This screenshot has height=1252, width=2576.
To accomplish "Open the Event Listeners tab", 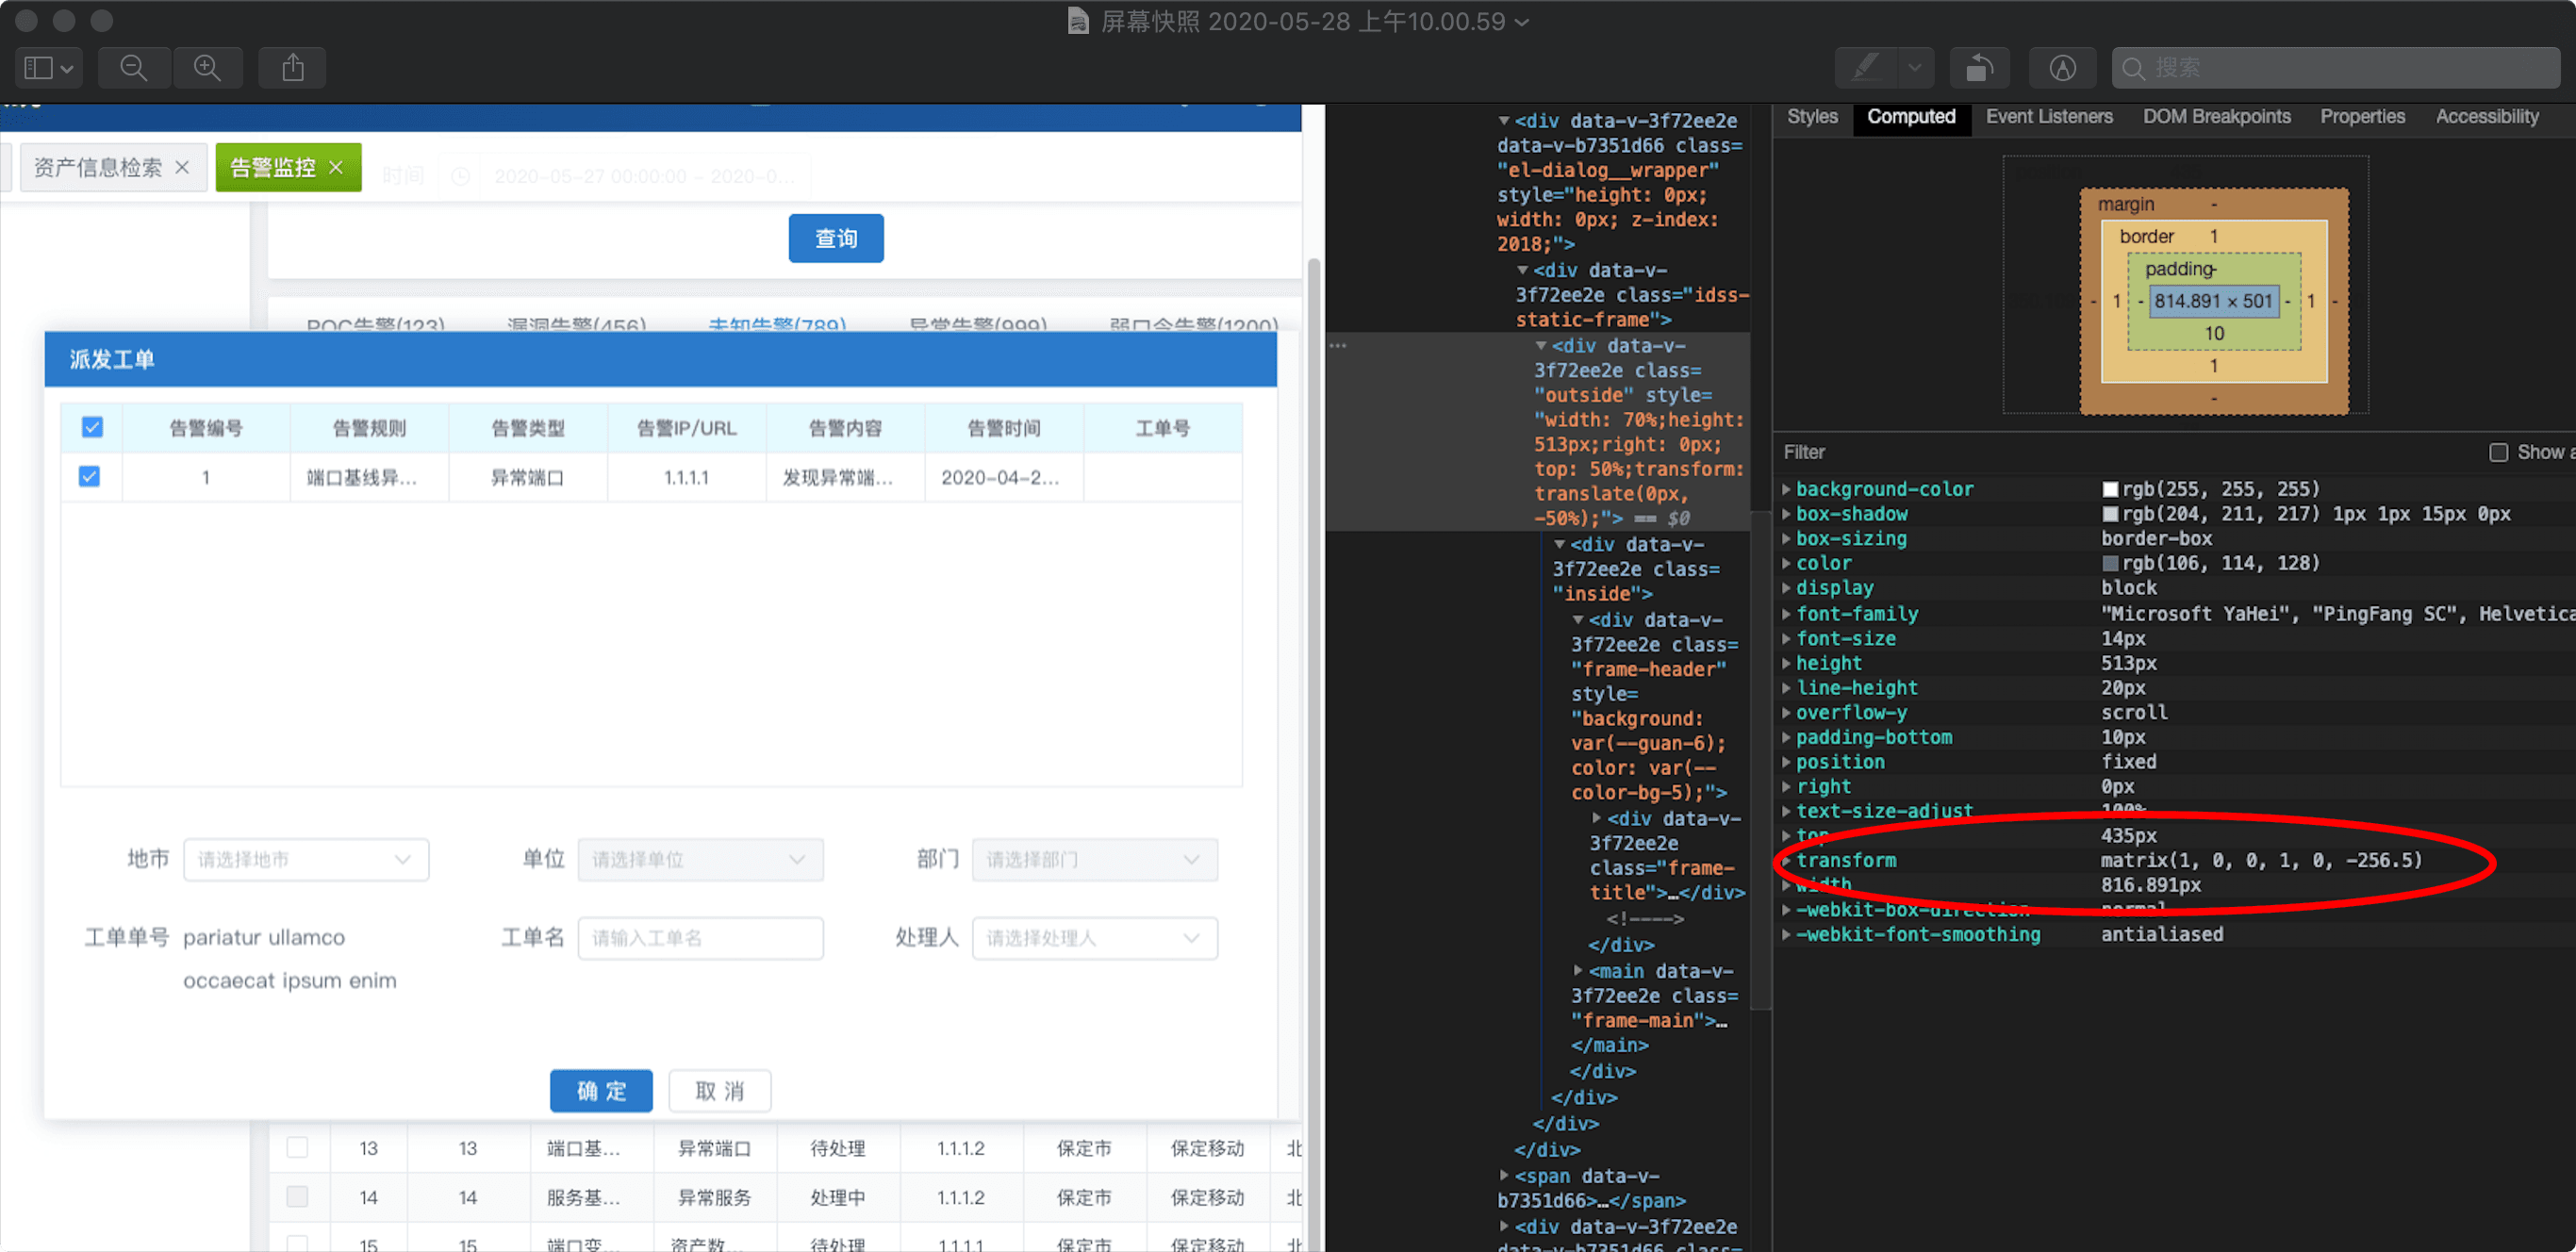I will point(2048,116).
